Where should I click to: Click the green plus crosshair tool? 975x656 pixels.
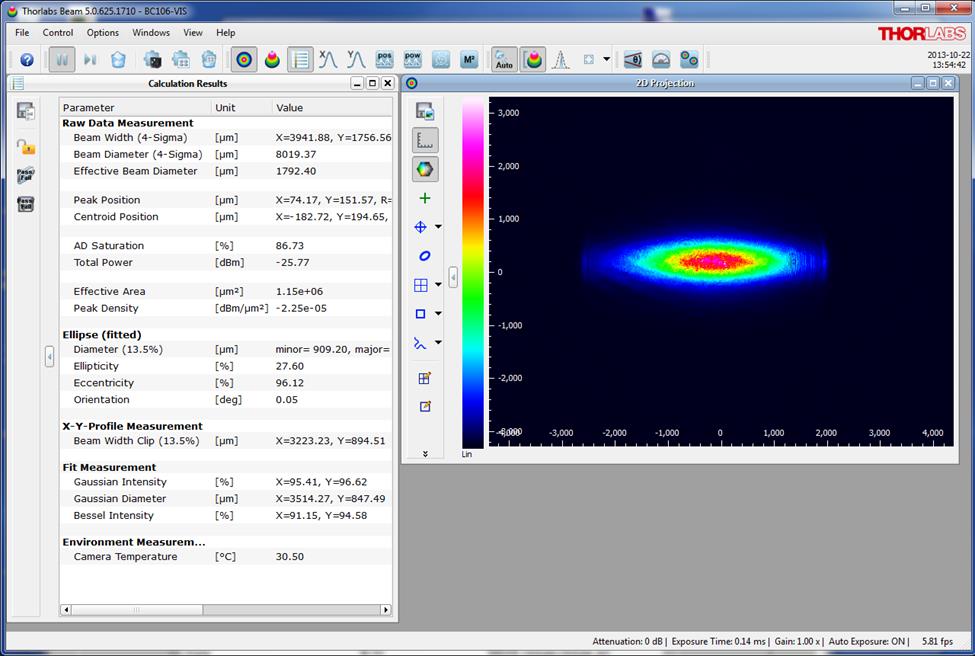(424, 198)
